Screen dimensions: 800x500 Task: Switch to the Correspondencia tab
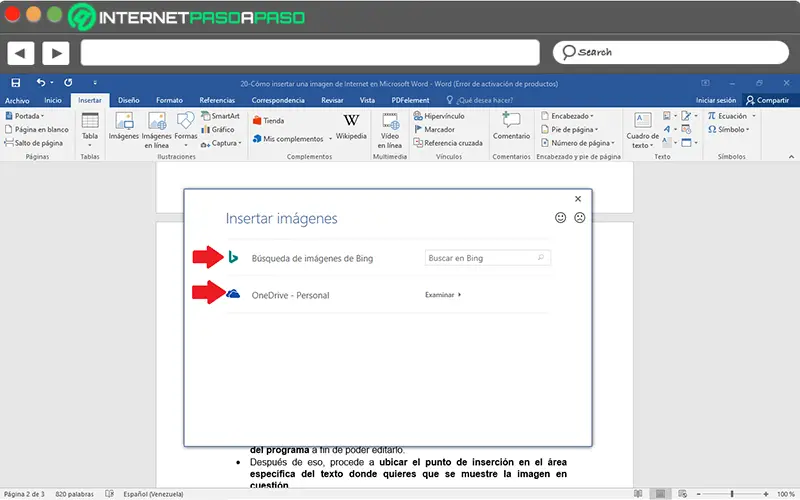pyautogui.click(x=278, y=101)
